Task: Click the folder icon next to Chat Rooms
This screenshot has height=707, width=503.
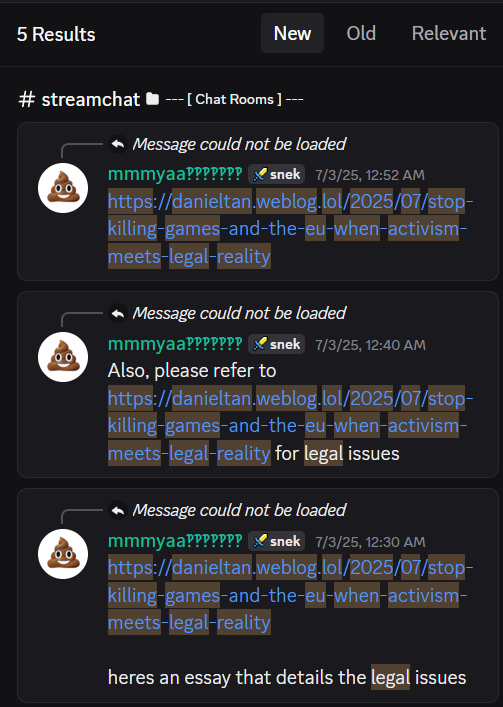Action: click(153, 99)
